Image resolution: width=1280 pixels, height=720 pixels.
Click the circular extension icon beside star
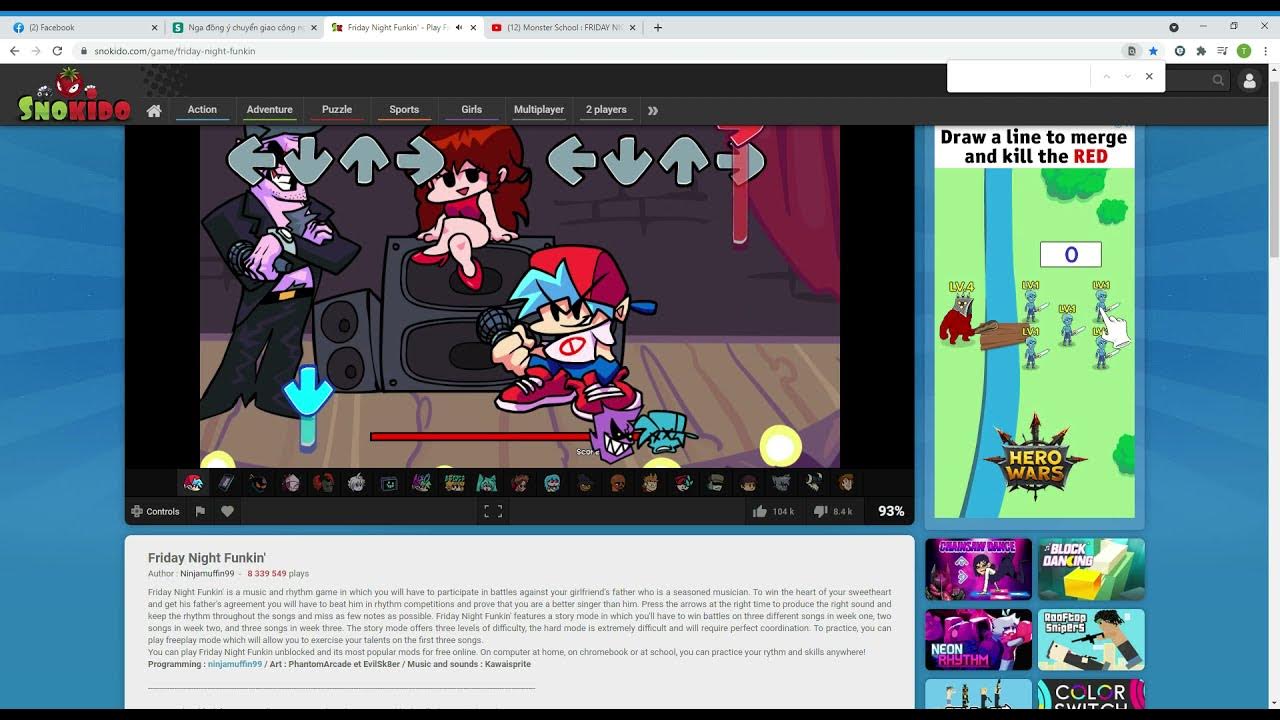[x=1180, y=51]
